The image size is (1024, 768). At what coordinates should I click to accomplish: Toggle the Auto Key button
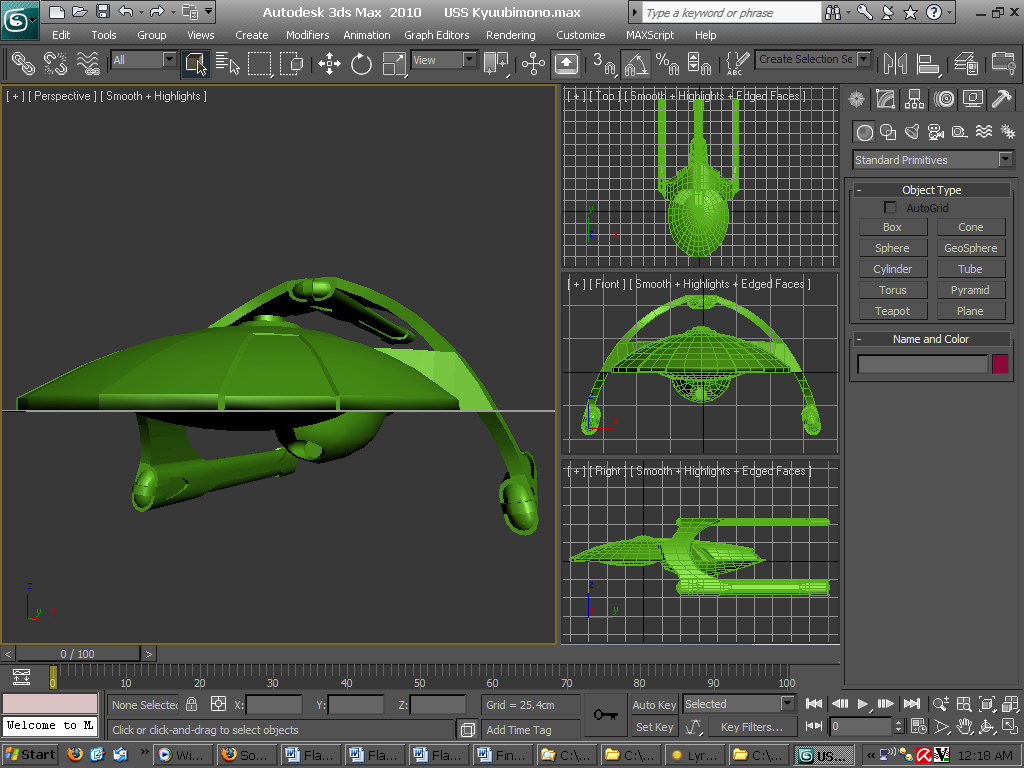[x=654, y=705]
